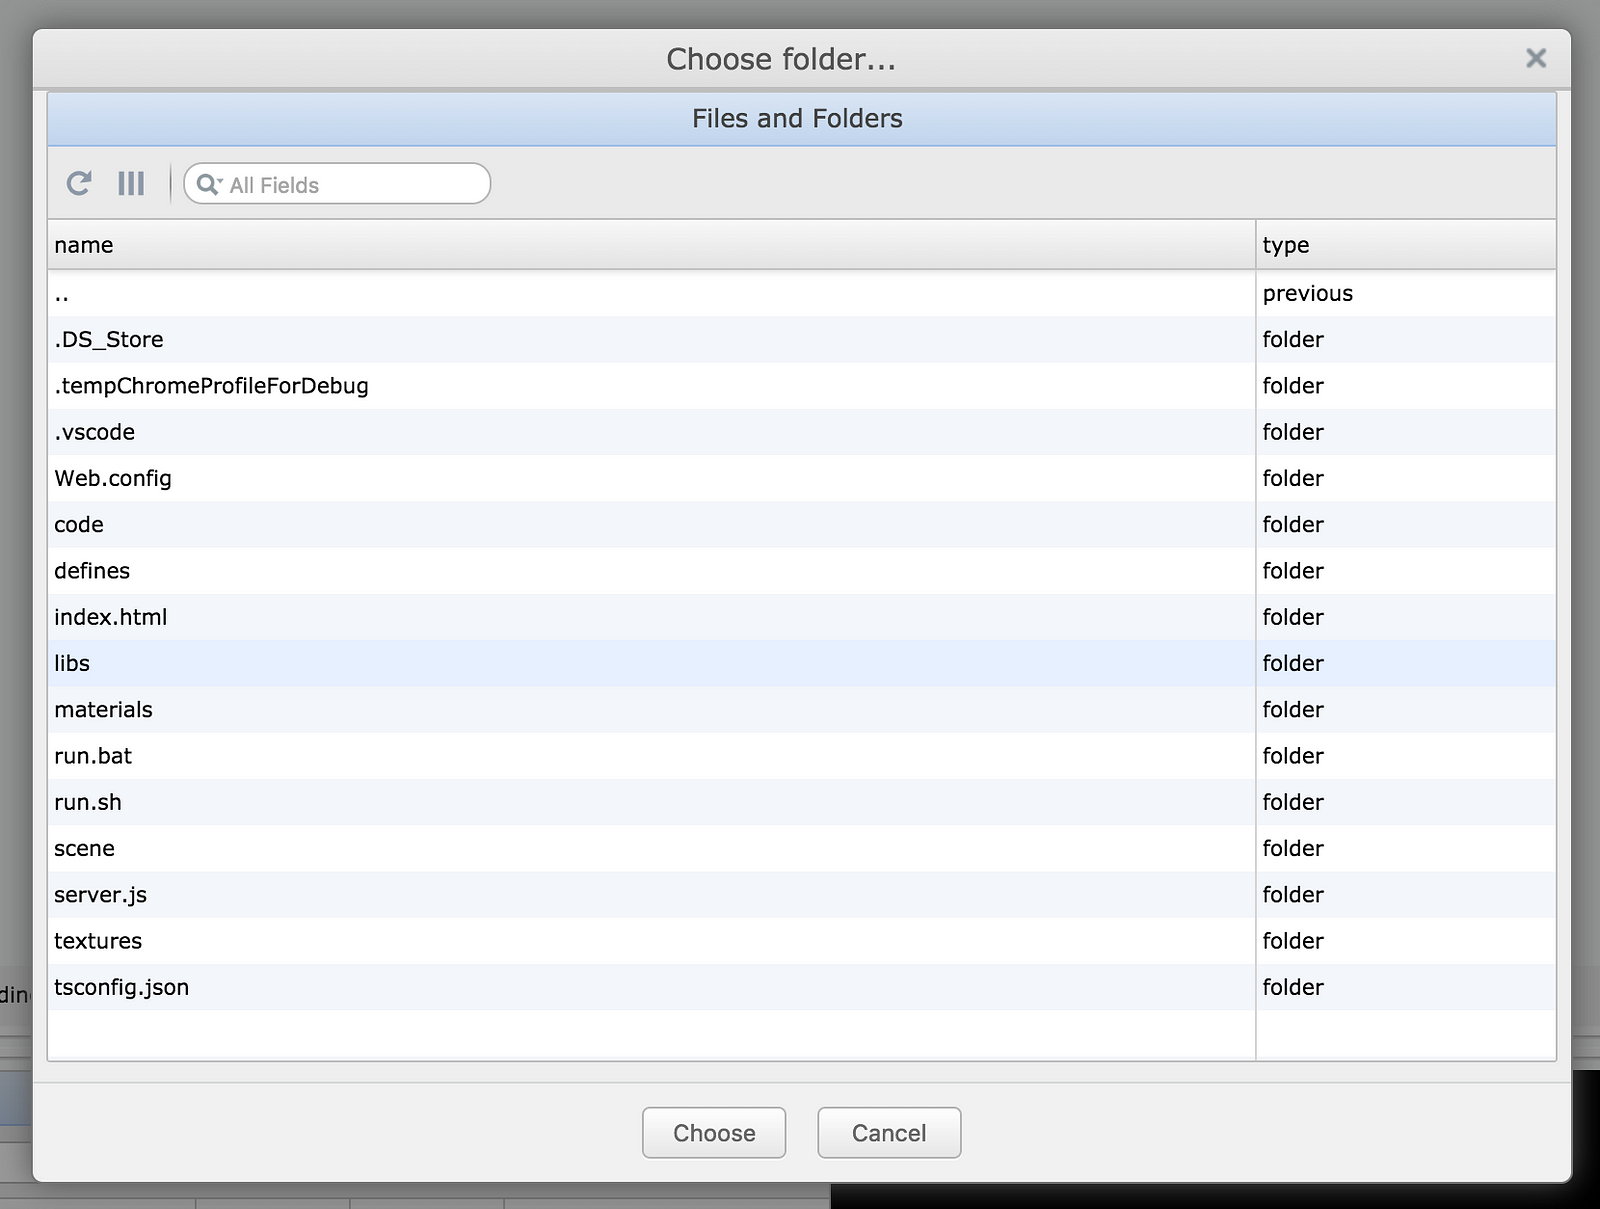Click the Cancel button

(x=889, y=1133)
